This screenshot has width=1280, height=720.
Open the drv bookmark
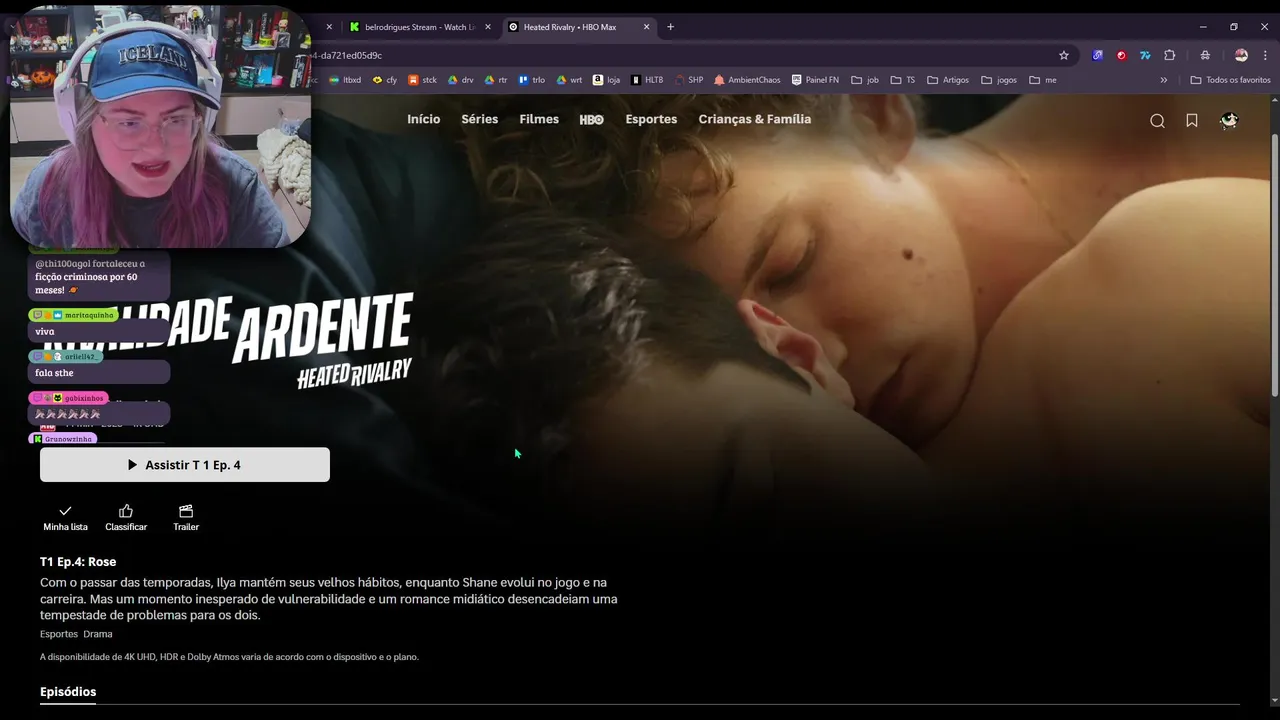[x=461, y=80]
